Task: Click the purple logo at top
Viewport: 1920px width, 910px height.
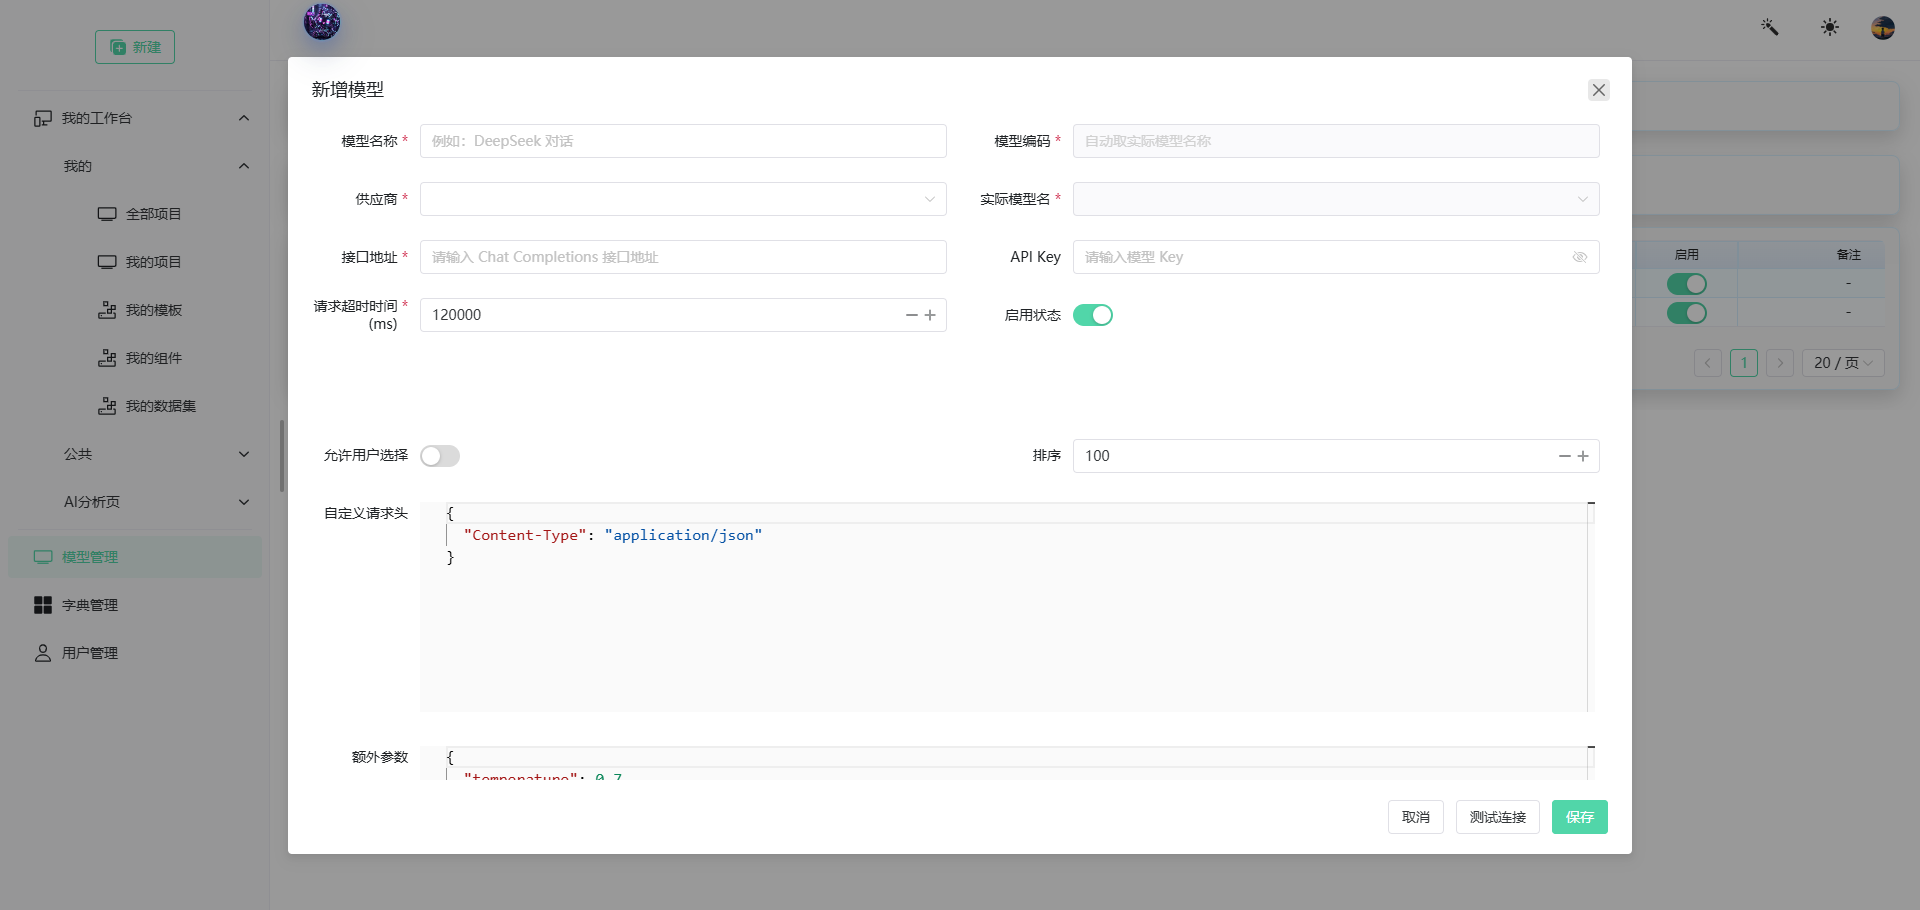Action: [322, 21]
